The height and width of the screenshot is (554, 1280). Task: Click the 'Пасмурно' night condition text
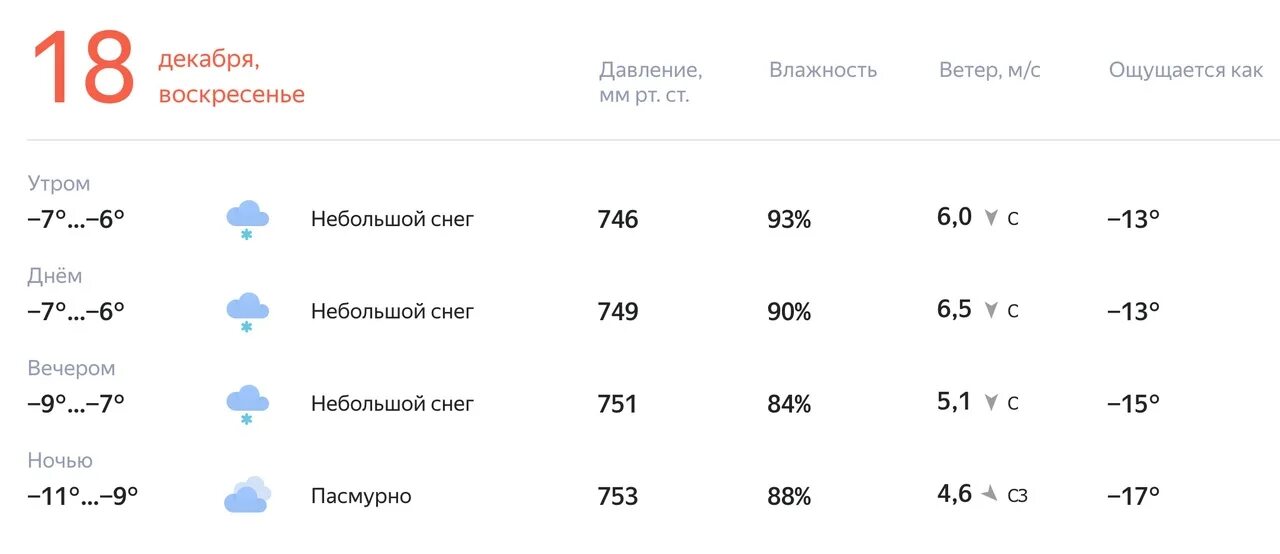coord(361,496)
